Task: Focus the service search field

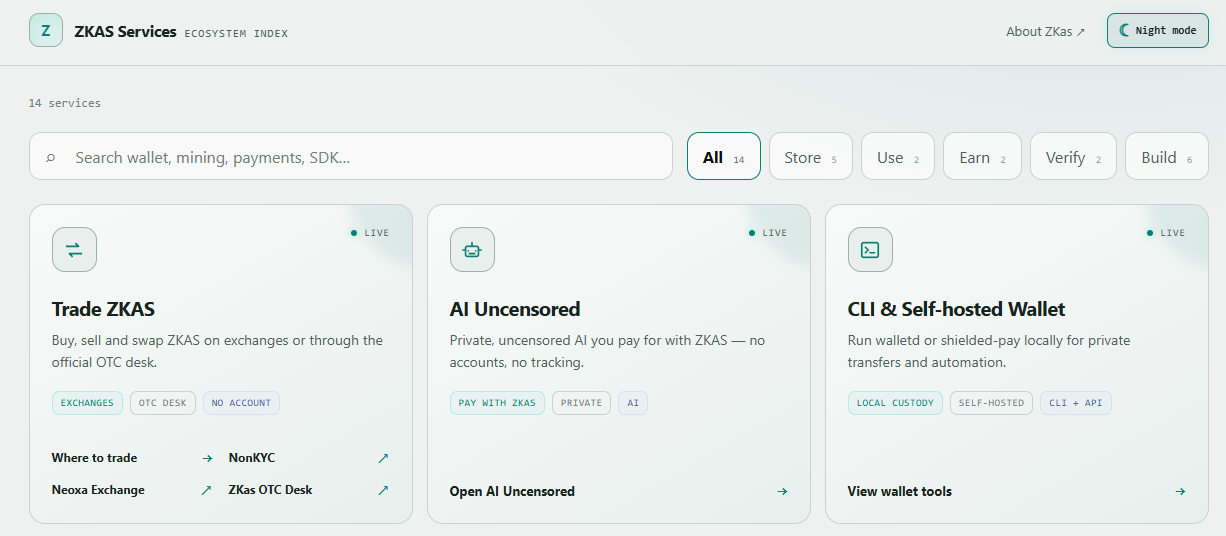Action: pos(351,157)
